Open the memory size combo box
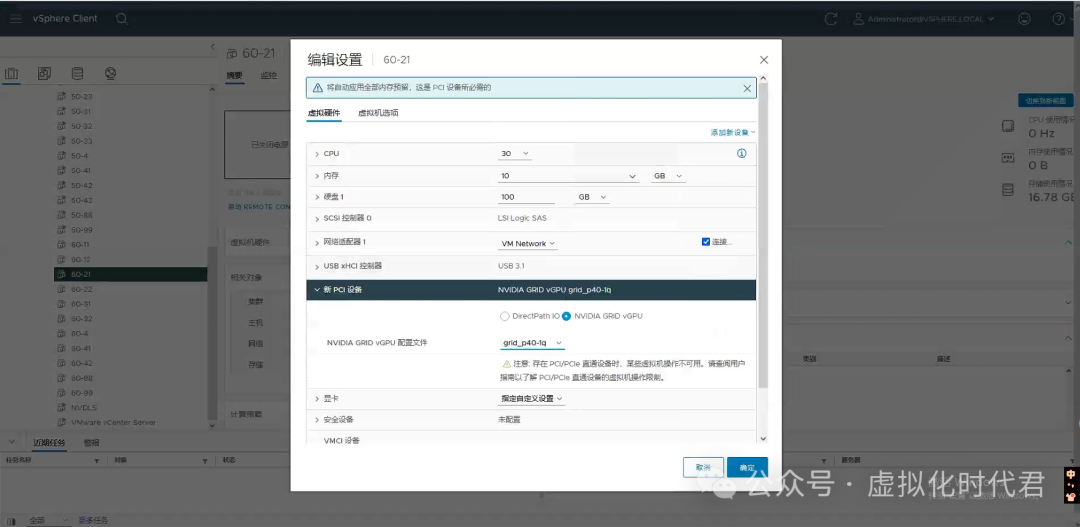 pyautogui.click(x=569, y=176)
